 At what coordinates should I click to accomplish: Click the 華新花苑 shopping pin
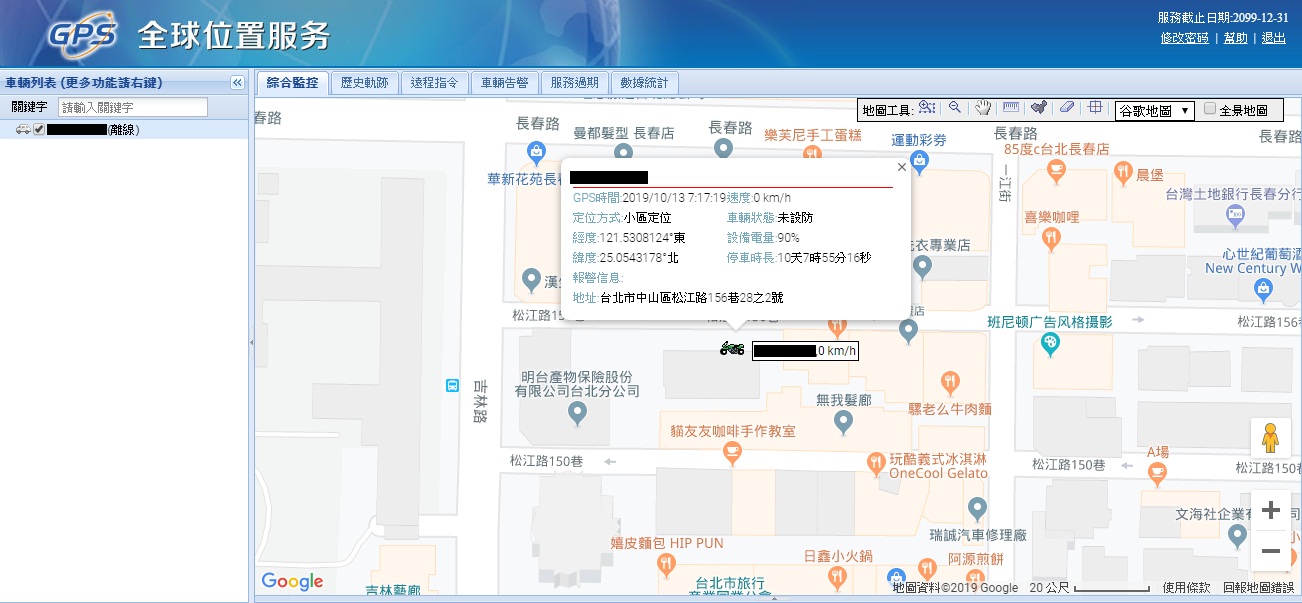pyautogui.click(x=535, y=152)
